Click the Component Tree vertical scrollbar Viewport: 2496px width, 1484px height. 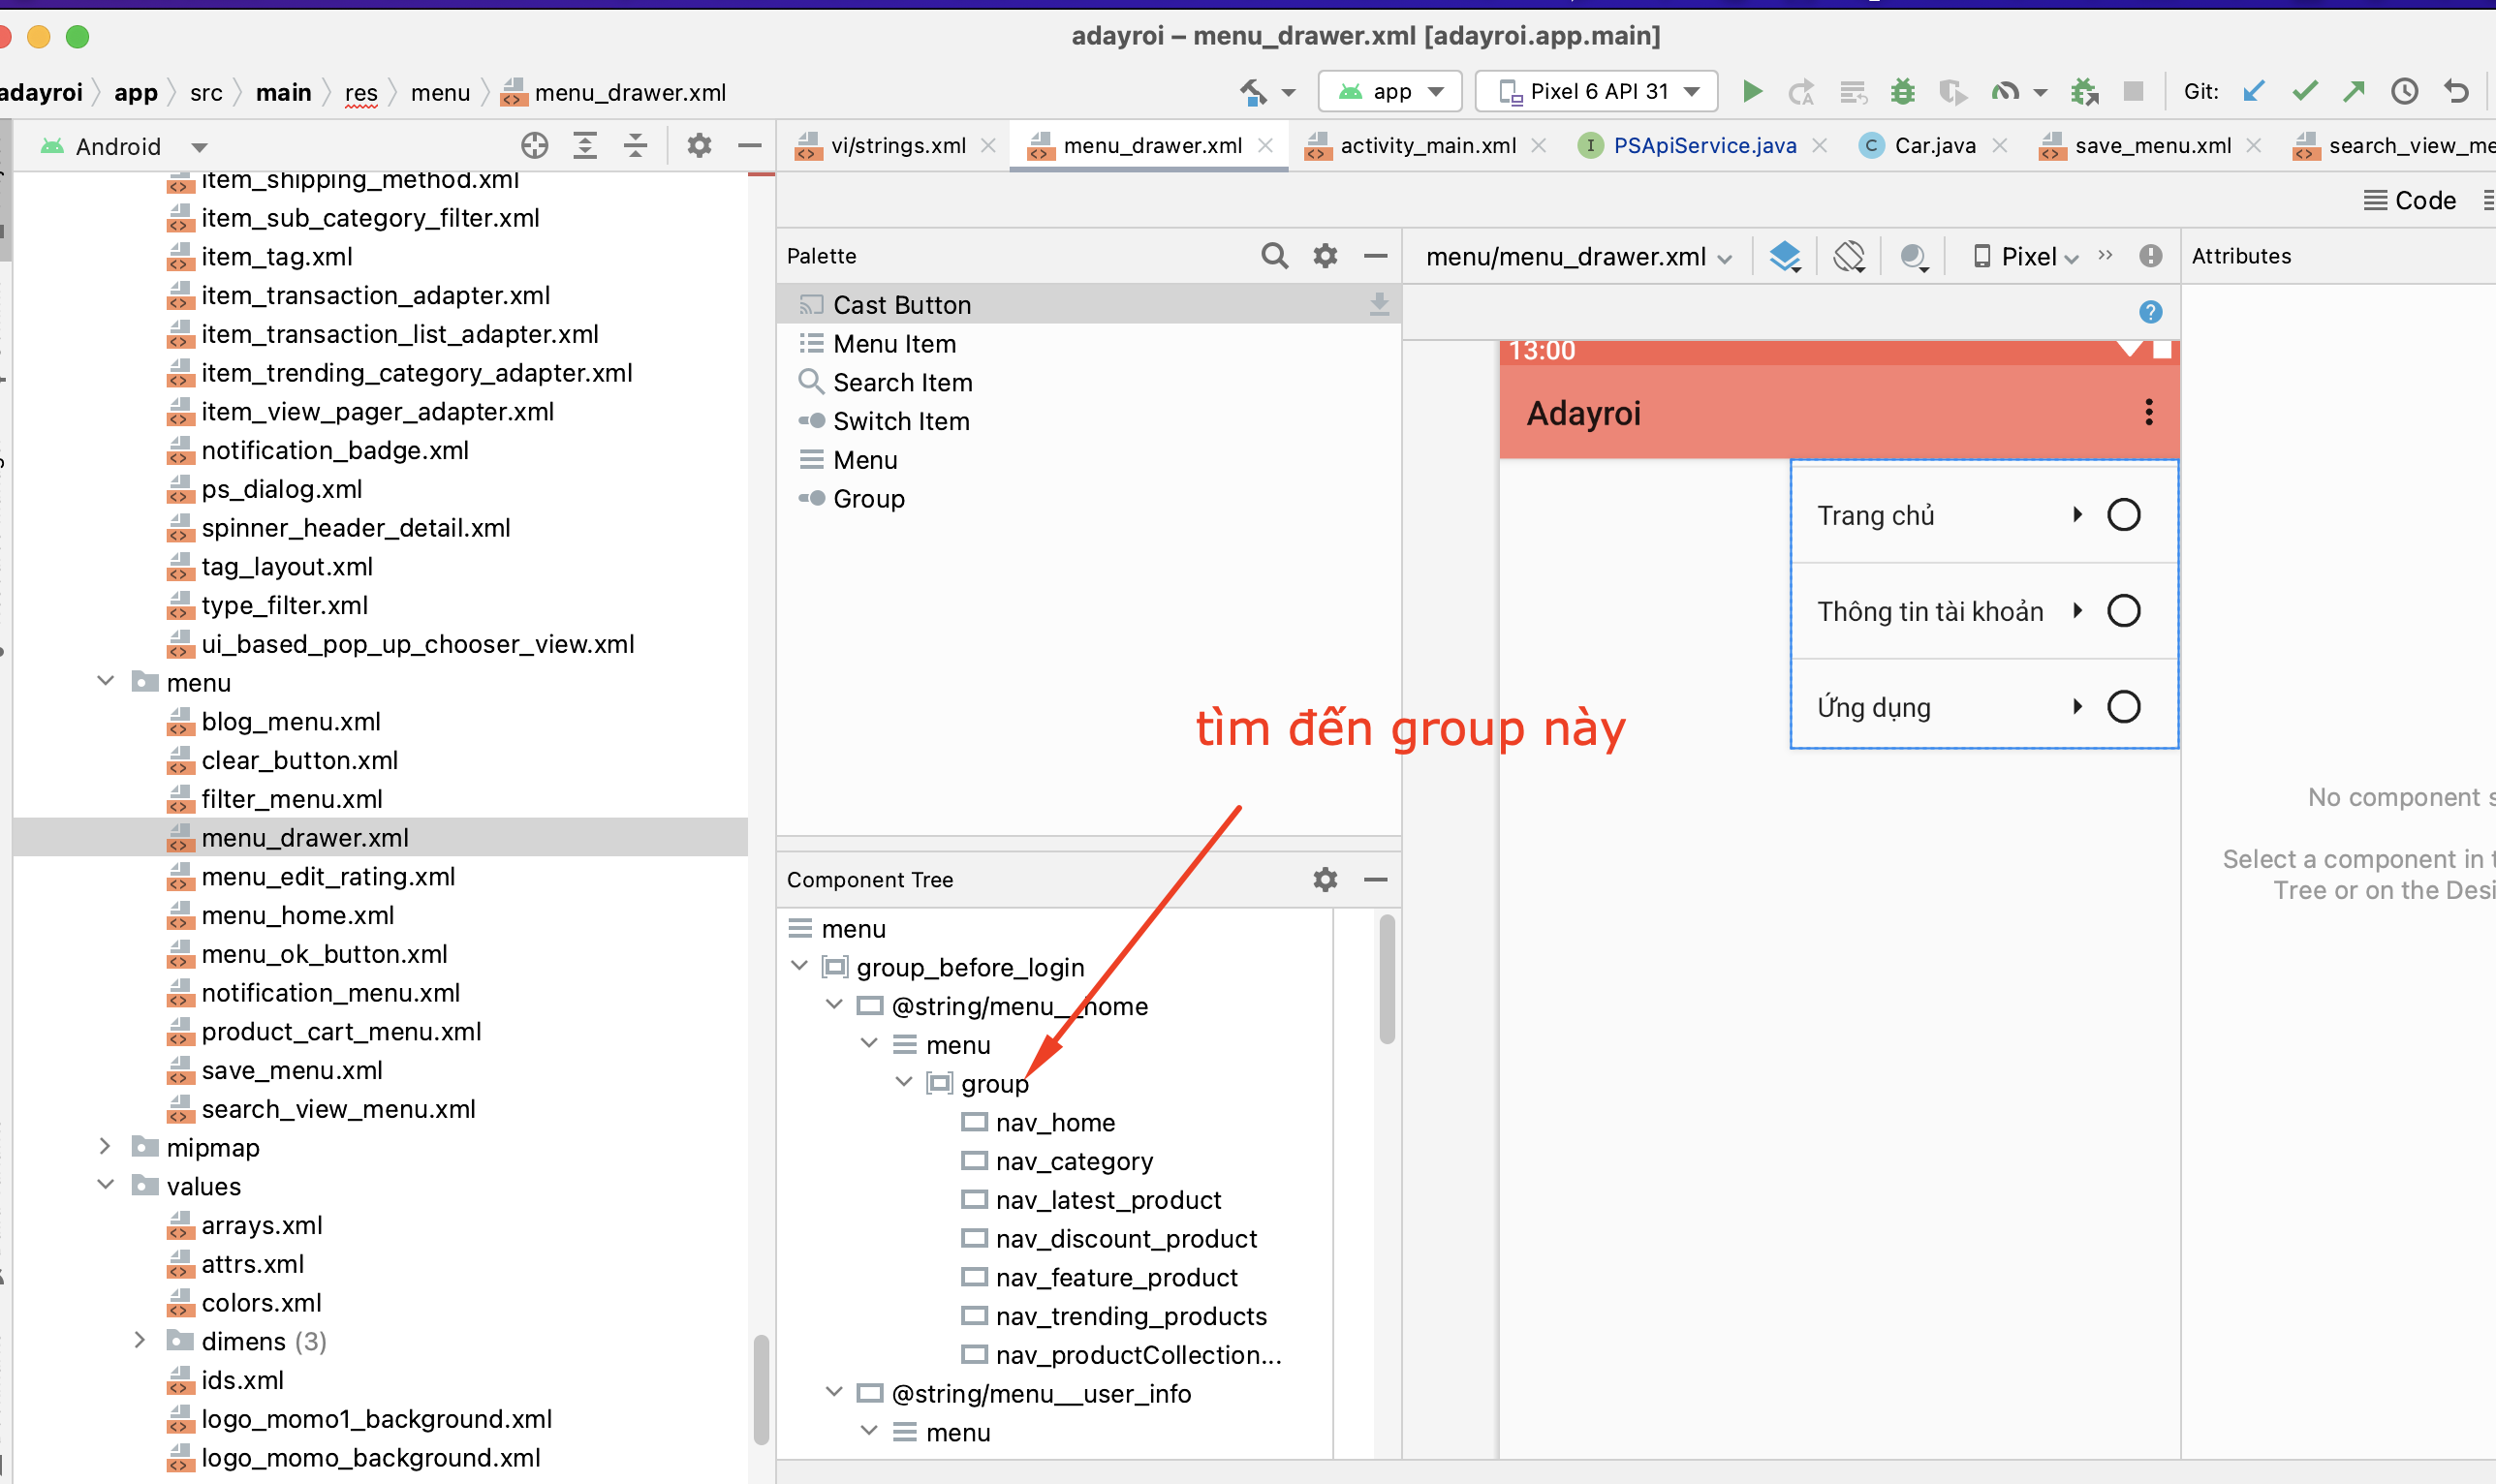click(x=1387, y=980)
